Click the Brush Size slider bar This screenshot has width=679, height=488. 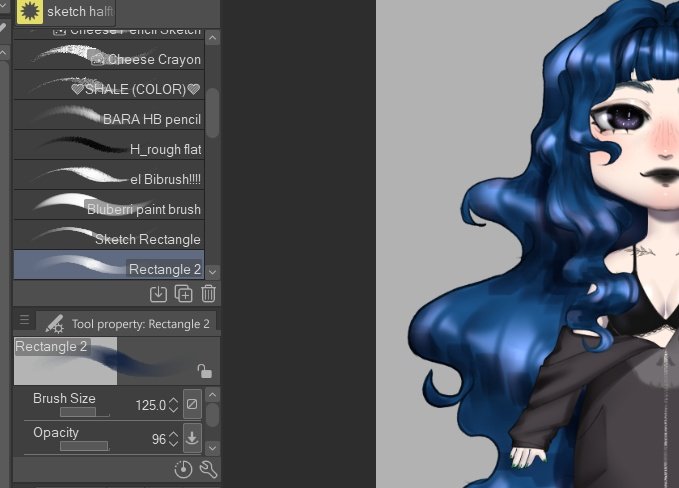tap(85, 412)
